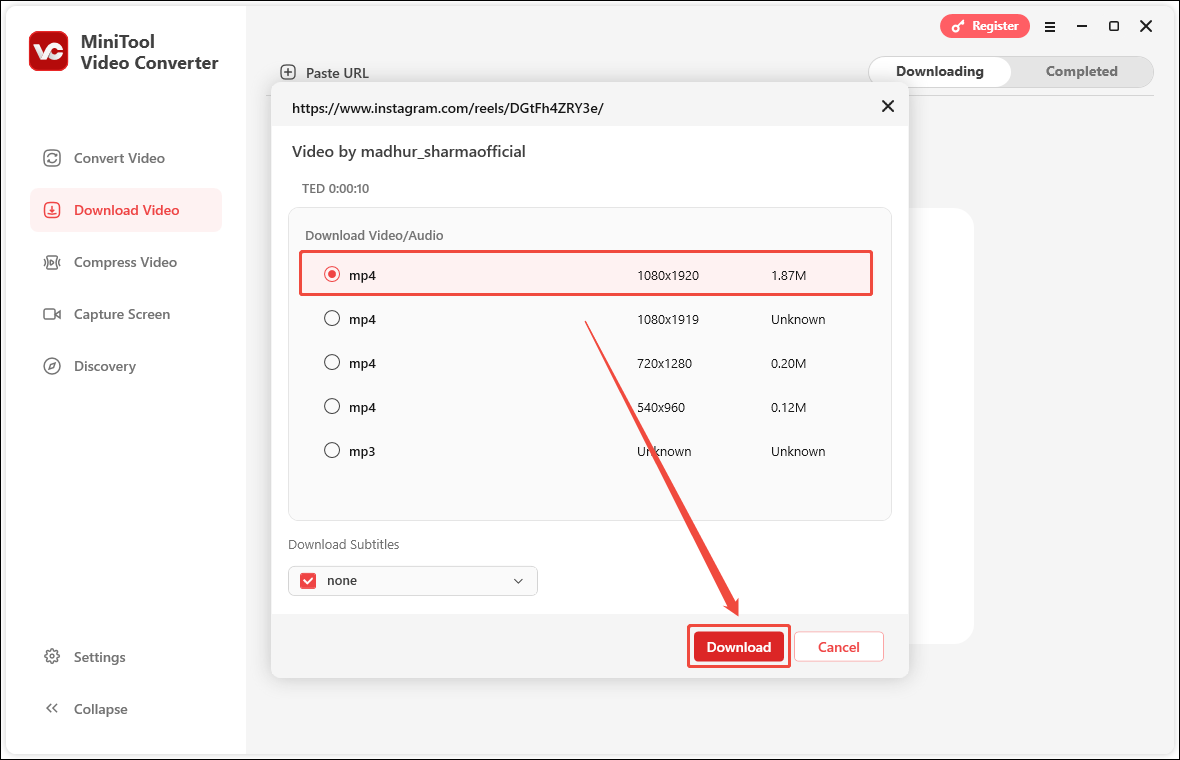Screen dimensions: 1180x760
Task: Click the 'Download Video/Audio' heading
Action: coord(374,236)
